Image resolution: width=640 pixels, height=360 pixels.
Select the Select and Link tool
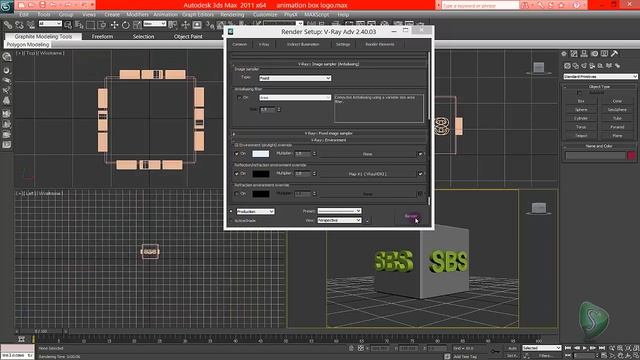(7, 25)
